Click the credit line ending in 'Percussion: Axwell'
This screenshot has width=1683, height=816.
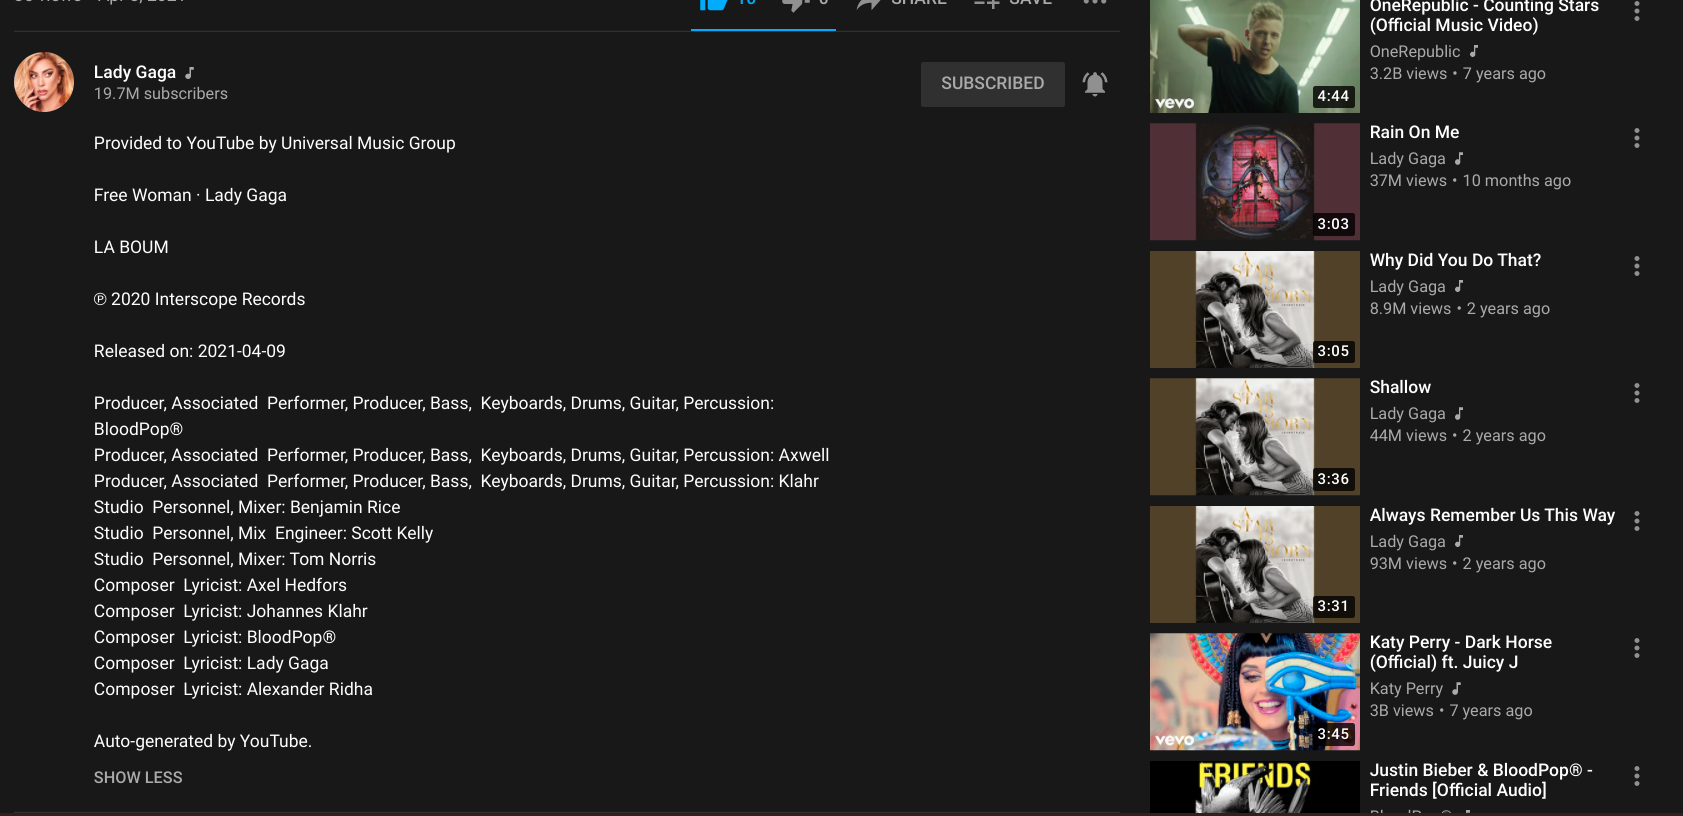[x=462, y=455]
